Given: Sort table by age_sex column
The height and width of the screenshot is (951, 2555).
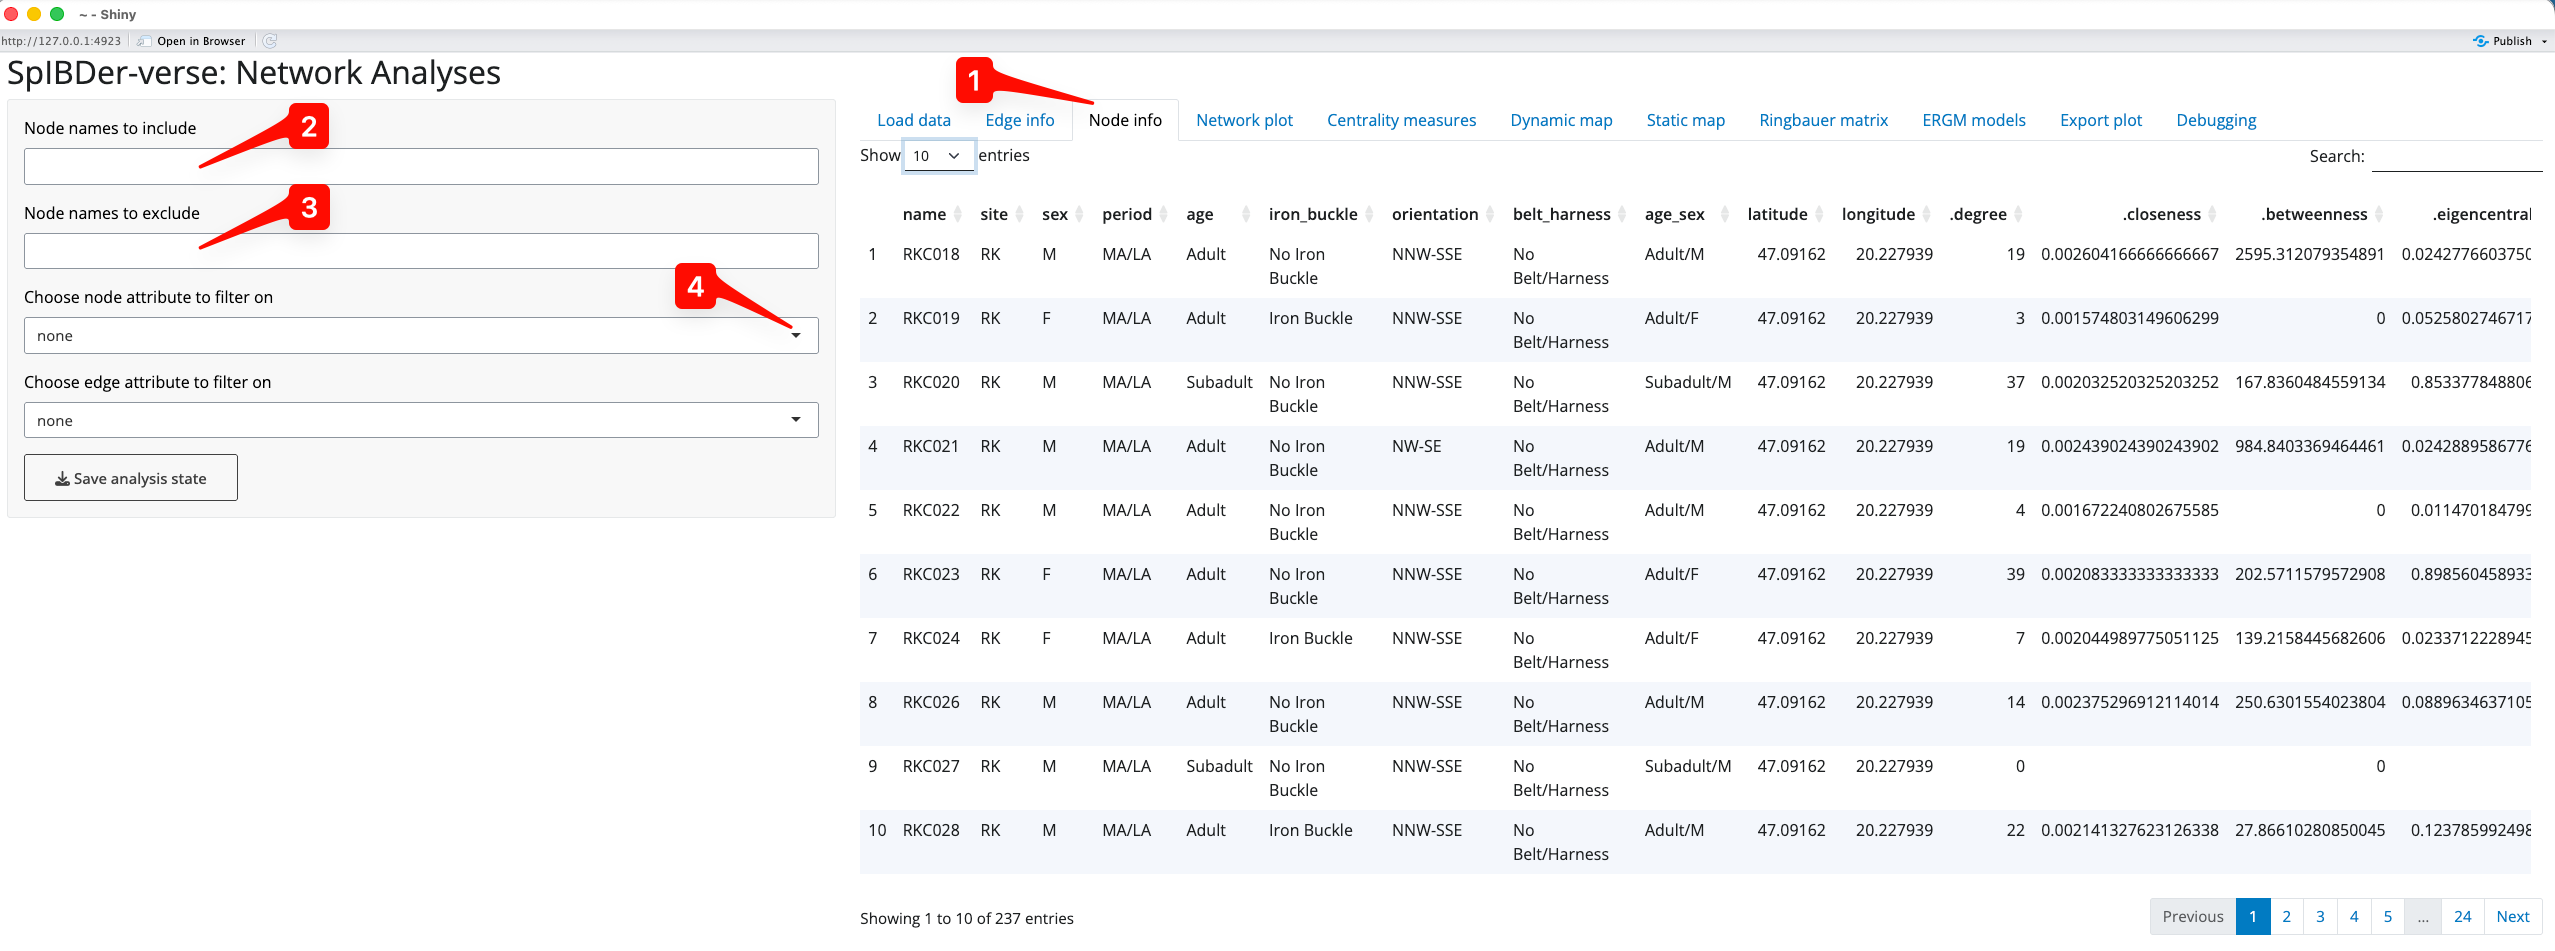Looking at the screenshot, I should (x=1687, y=214).
